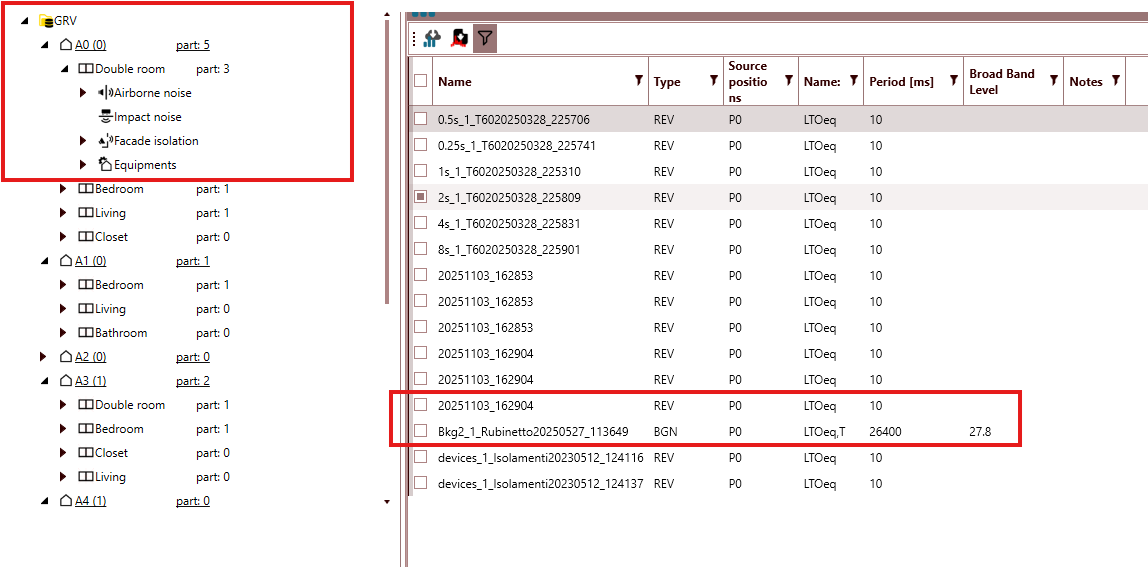Select the 26400 period cell
This screenshot has width=1148, height=567.
click(885, 431)
